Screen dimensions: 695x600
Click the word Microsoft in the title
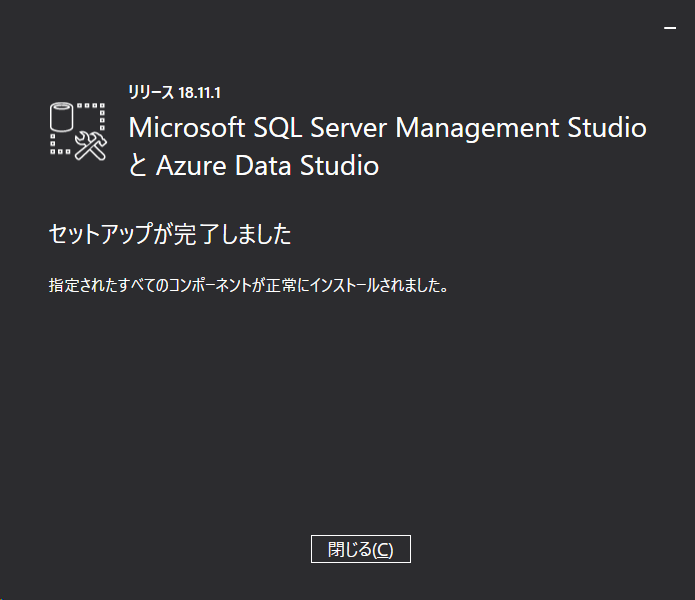point(186,128)
